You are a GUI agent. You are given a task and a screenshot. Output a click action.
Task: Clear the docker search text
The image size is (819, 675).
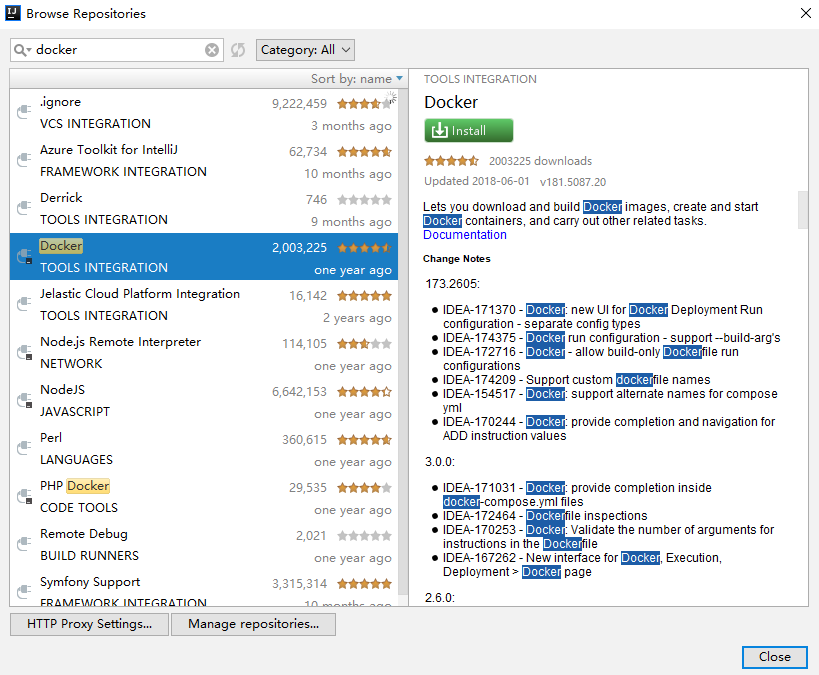coord(212,50)
